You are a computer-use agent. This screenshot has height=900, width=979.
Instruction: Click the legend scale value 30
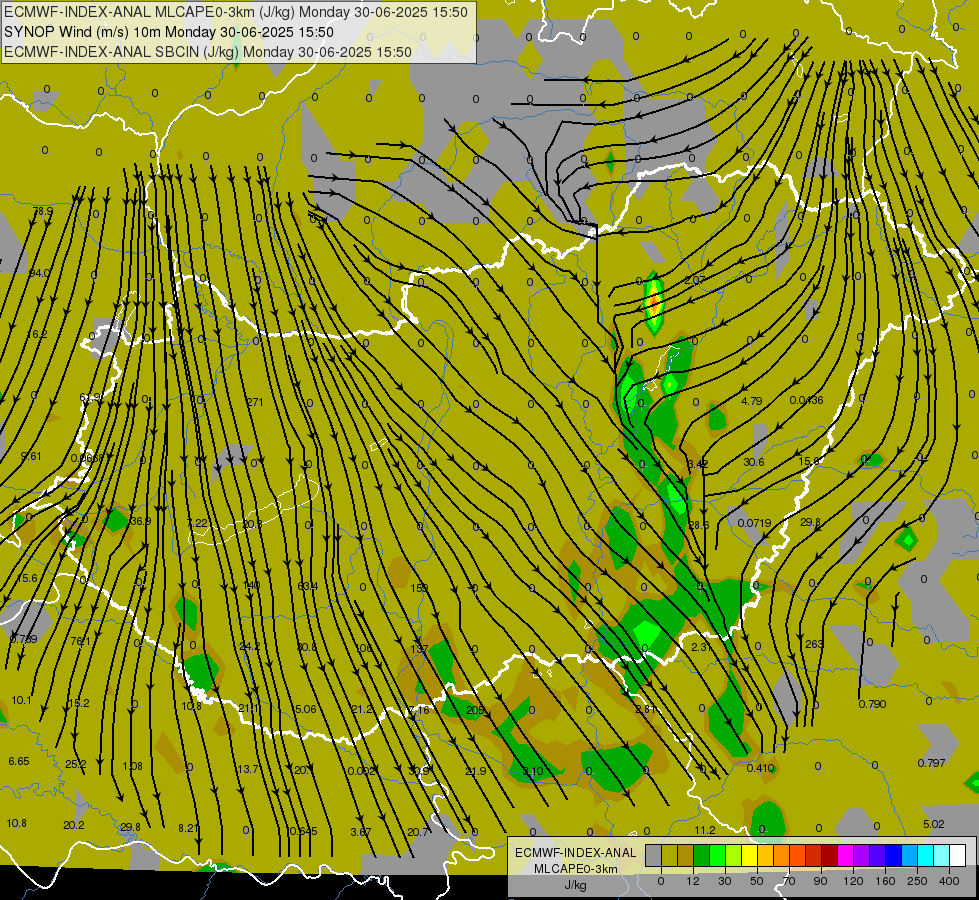pos(724,881)
